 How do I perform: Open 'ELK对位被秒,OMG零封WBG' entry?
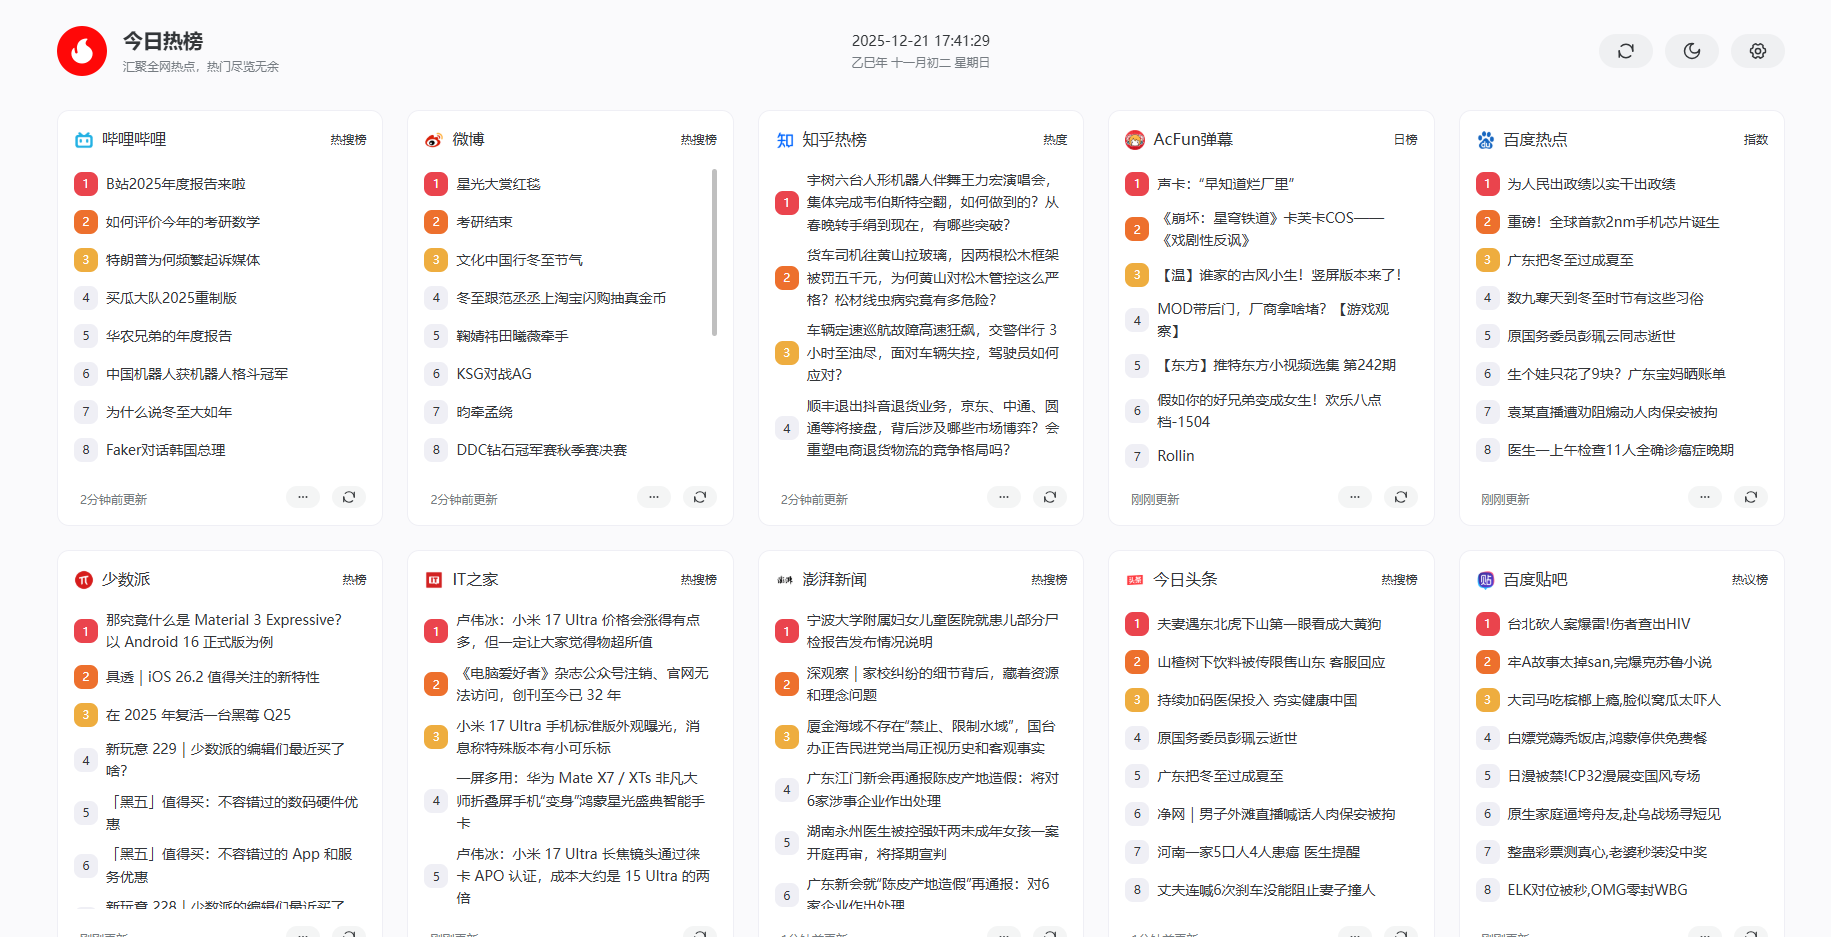click(x=1598, y=890)
